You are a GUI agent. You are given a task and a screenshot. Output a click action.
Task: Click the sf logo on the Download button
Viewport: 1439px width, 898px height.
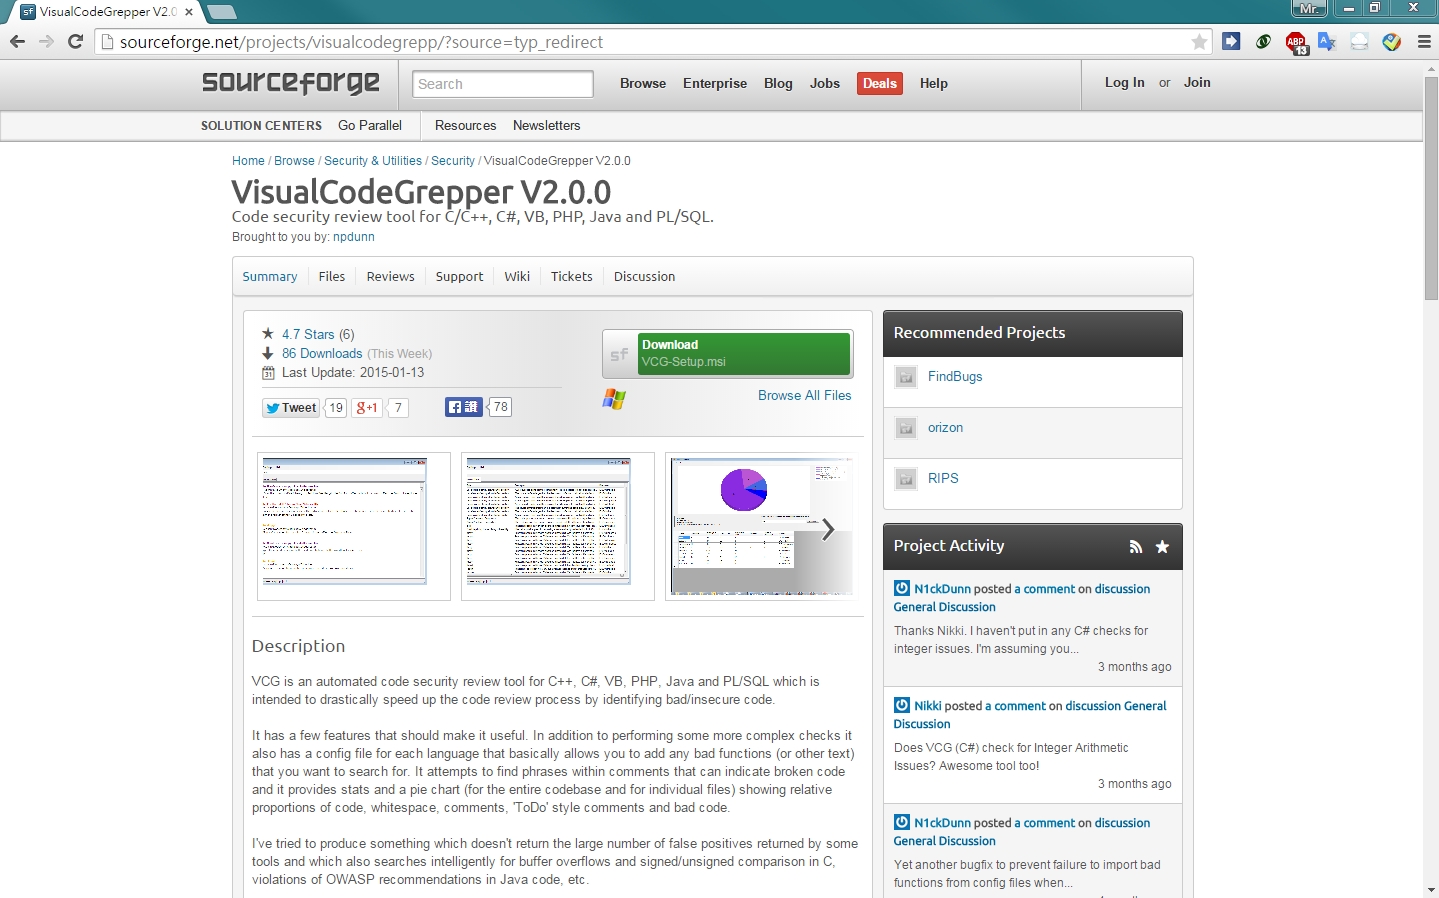(x=619, y=354)
